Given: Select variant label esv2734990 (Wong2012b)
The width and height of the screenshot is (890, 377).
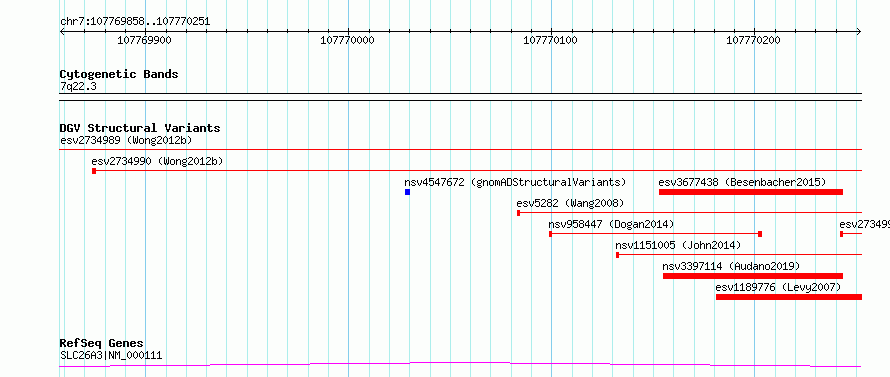Looking at the screenshot, I should 157,162.
